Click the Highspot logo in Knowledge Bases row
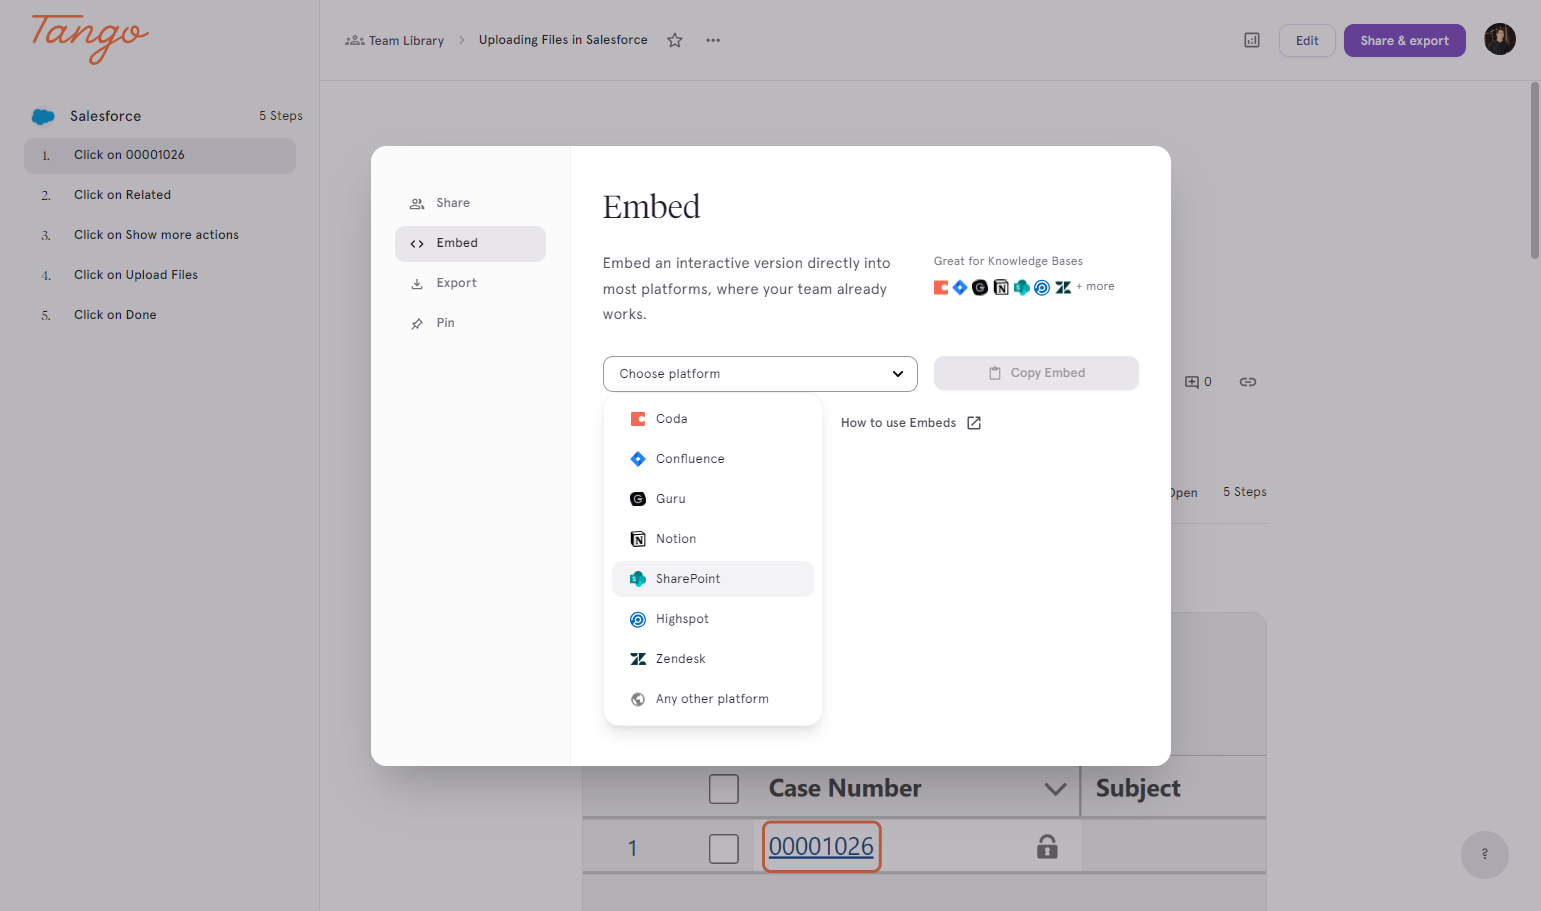Screen dimensions: 1541x911 (x=1042, y=287)
